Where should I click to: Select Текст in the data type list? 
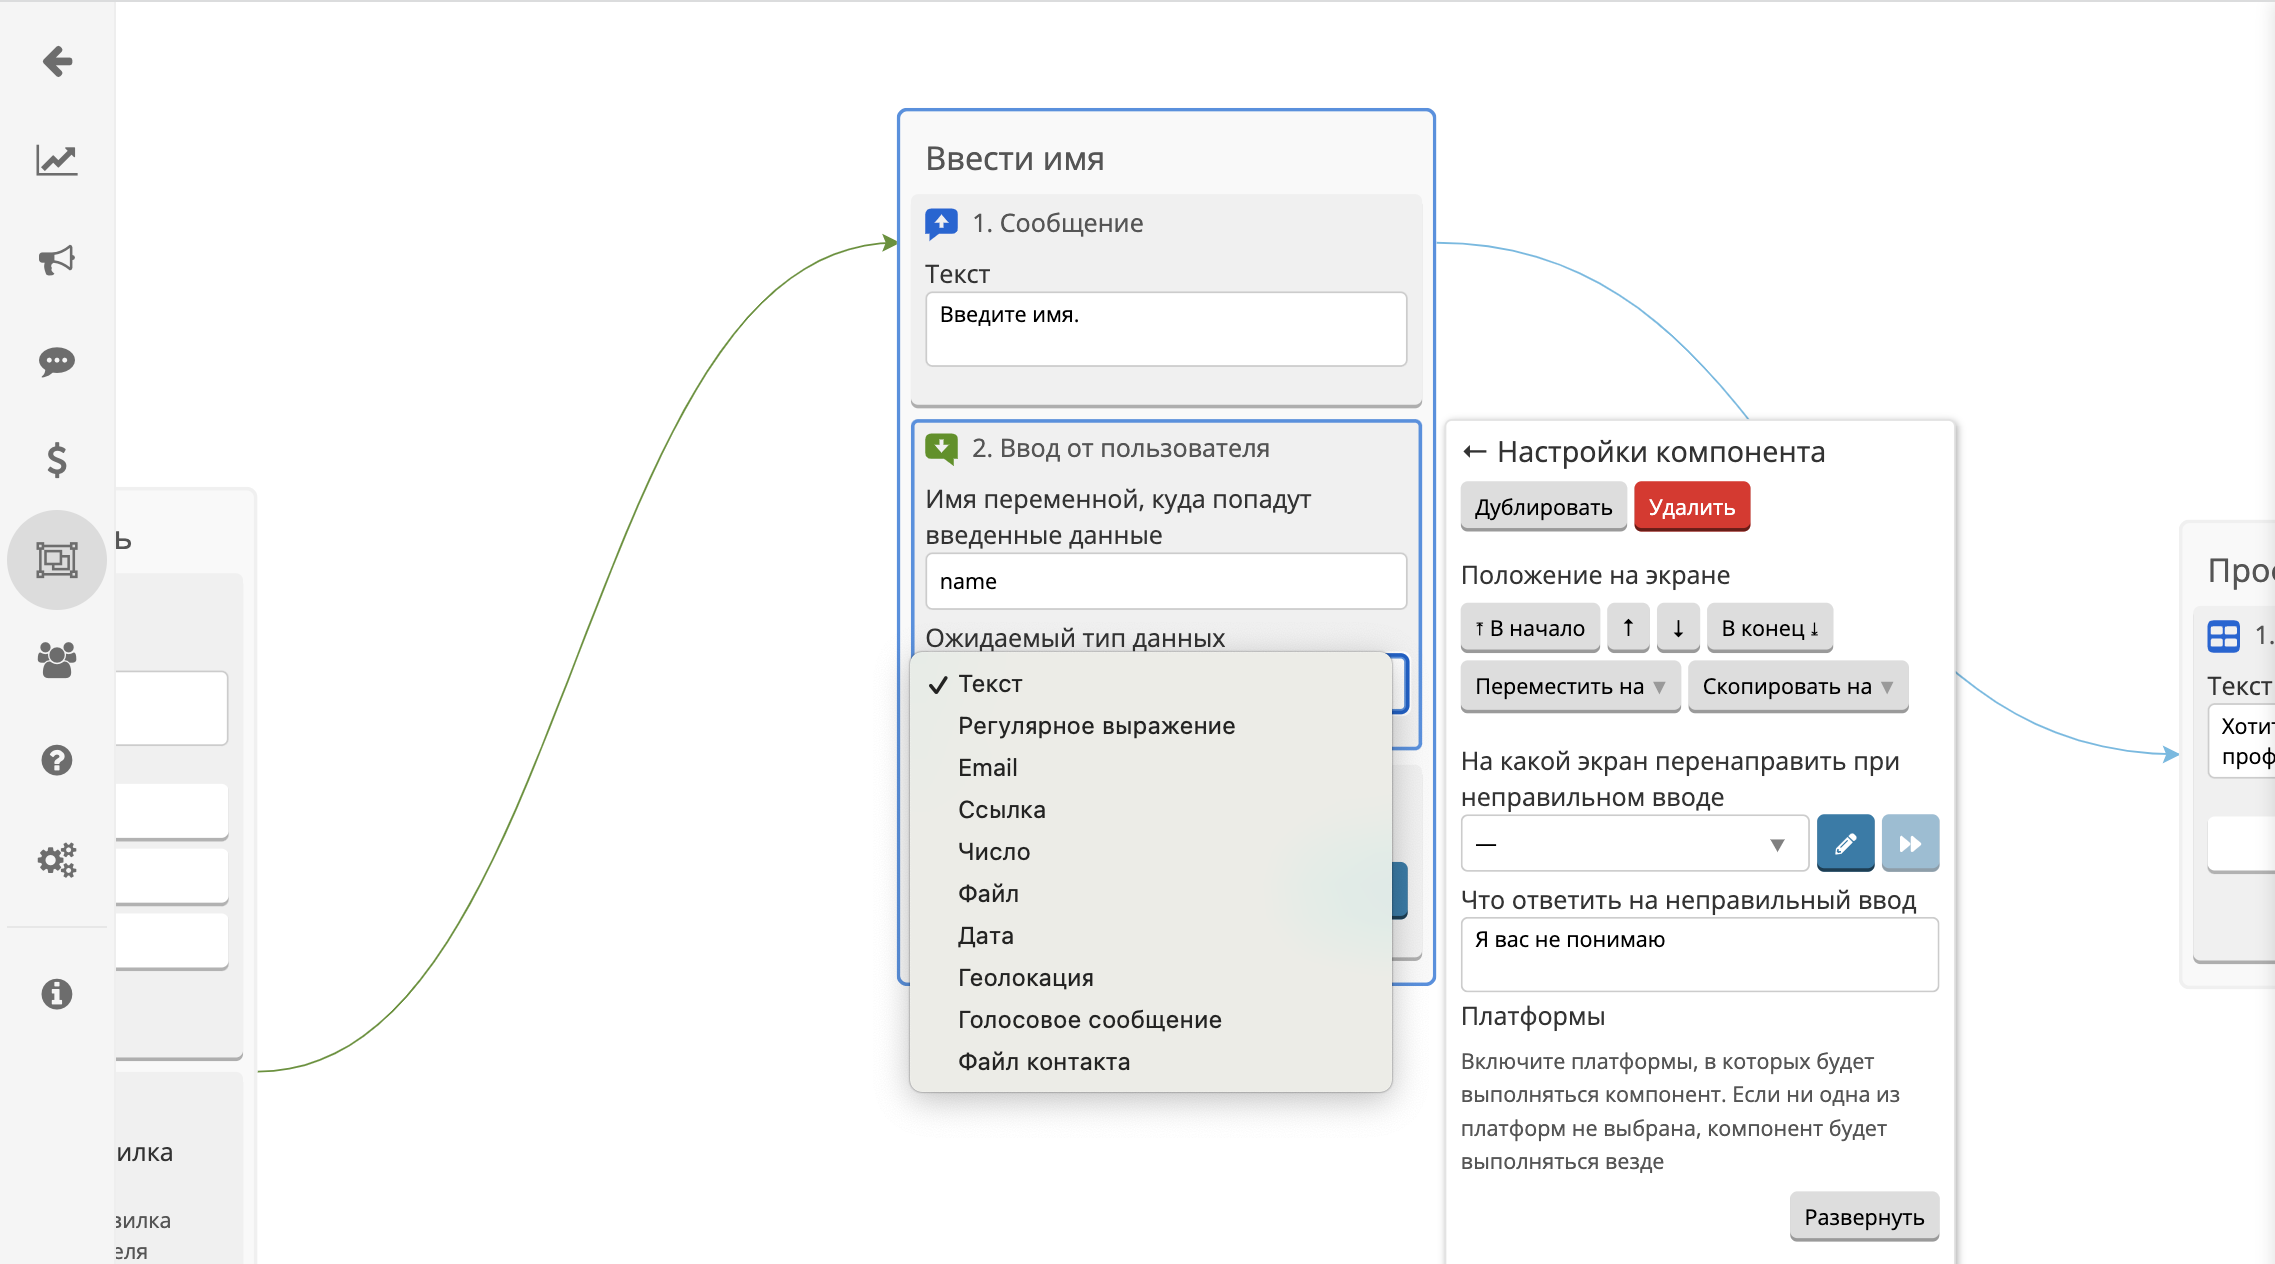tap(1151, 684)
